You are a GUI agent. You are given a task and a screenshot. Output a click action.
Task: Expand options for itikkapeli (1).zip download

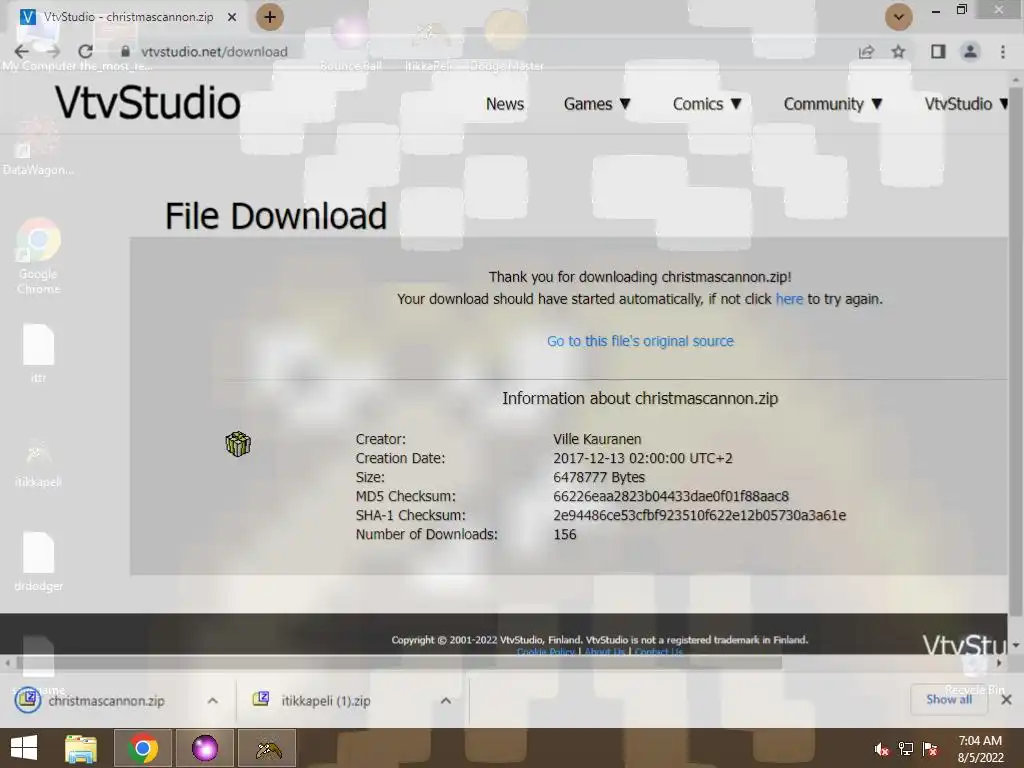[445, 701]
